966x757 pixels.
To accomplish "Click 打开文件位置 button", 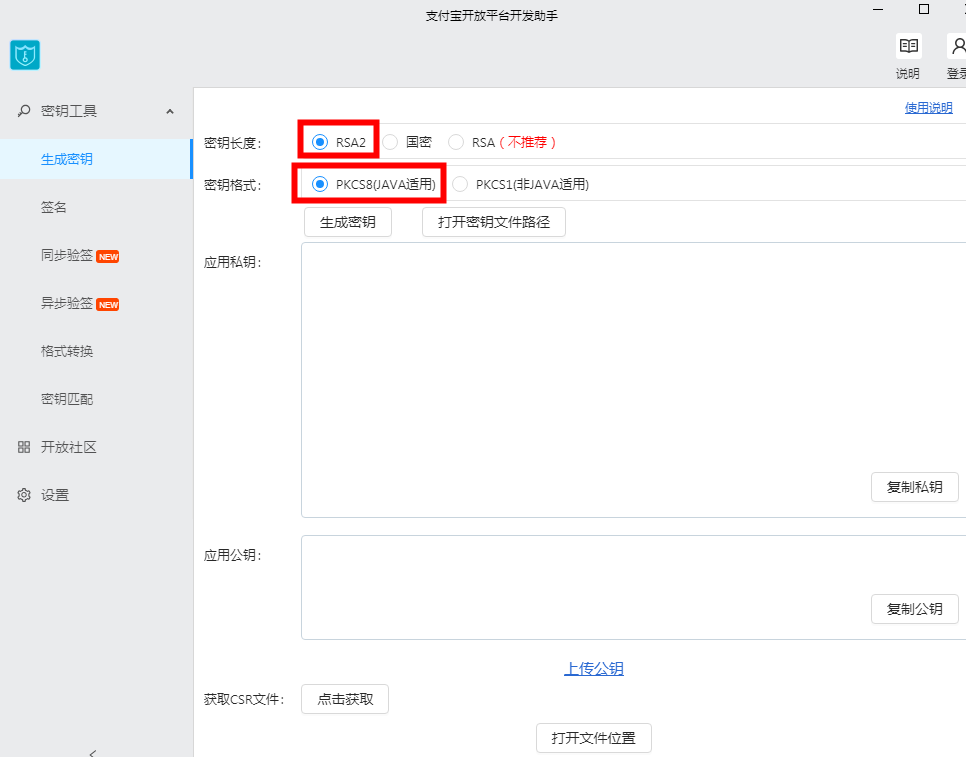I will click(x=593, y=738).
